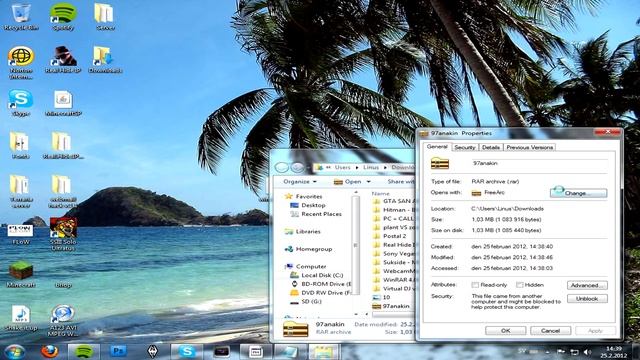This screenshot has width=640, height=360.
Task: Switch to the Details tab in Properties
Action: 491,147
